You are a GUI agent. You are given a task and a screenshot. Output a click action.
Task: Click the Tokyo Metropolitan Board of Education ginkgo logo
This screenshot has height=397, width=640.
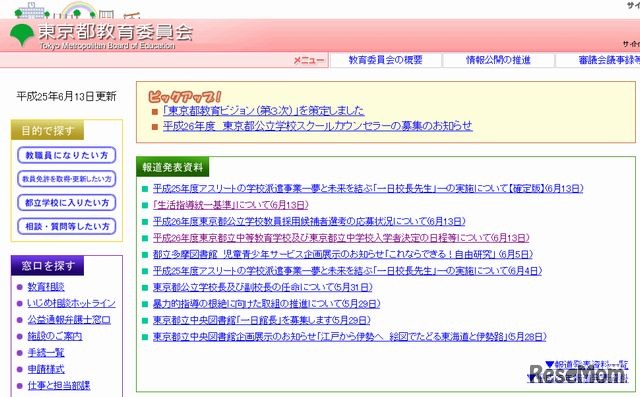pos(22,35)
